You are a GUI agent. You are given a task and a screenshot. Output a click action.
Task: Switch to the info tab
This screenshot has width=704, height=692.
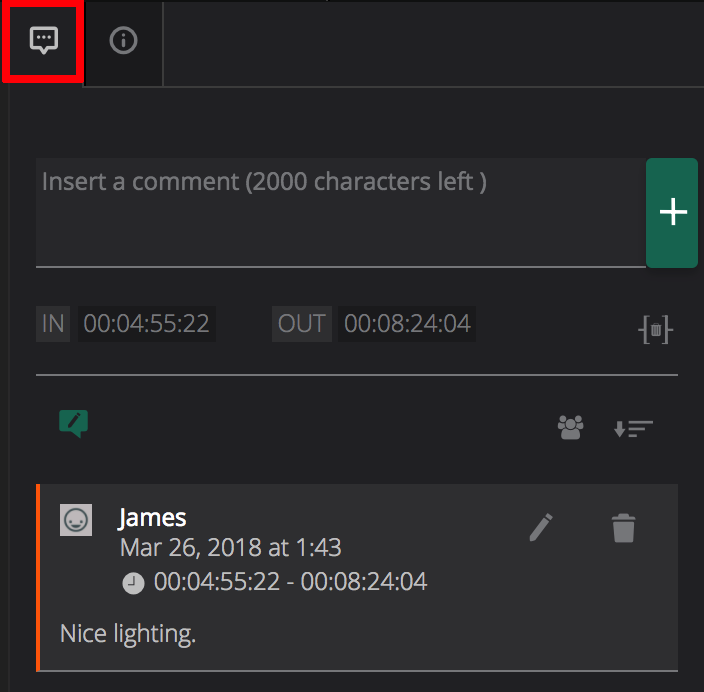[123, 41]
